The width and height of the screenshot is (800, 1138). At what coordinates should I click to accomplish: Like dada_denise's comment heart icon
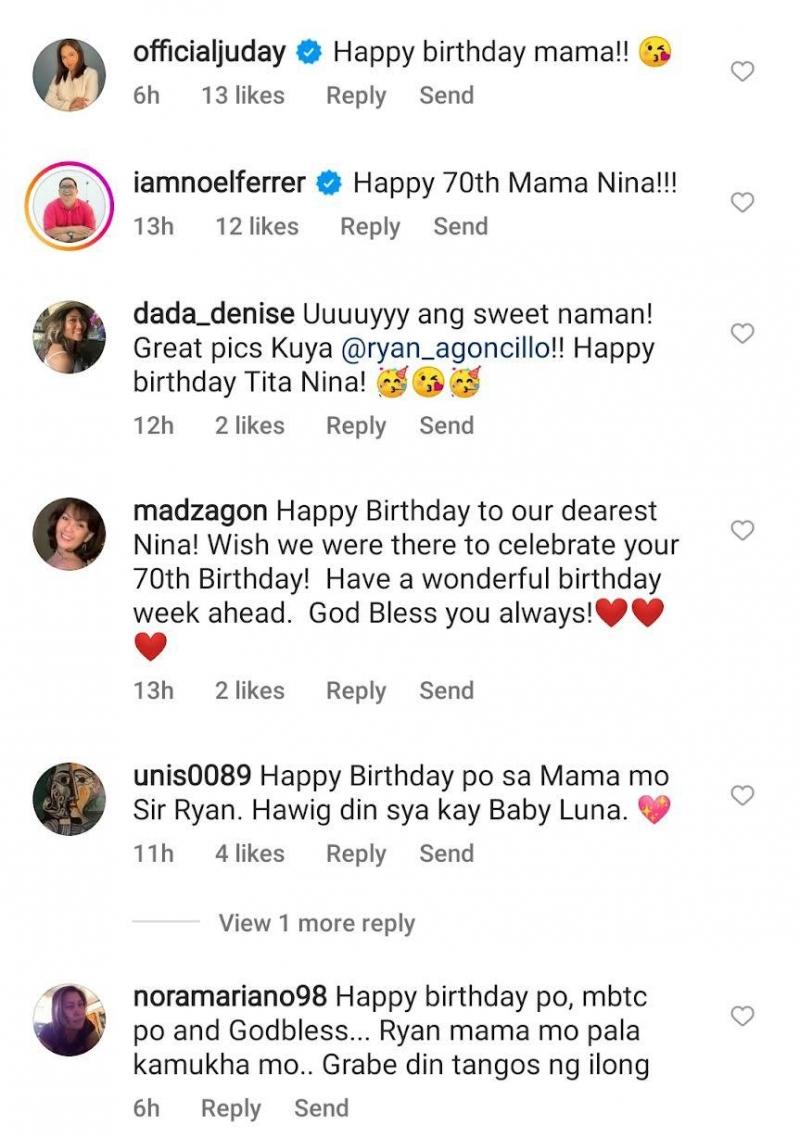point(742,334)
